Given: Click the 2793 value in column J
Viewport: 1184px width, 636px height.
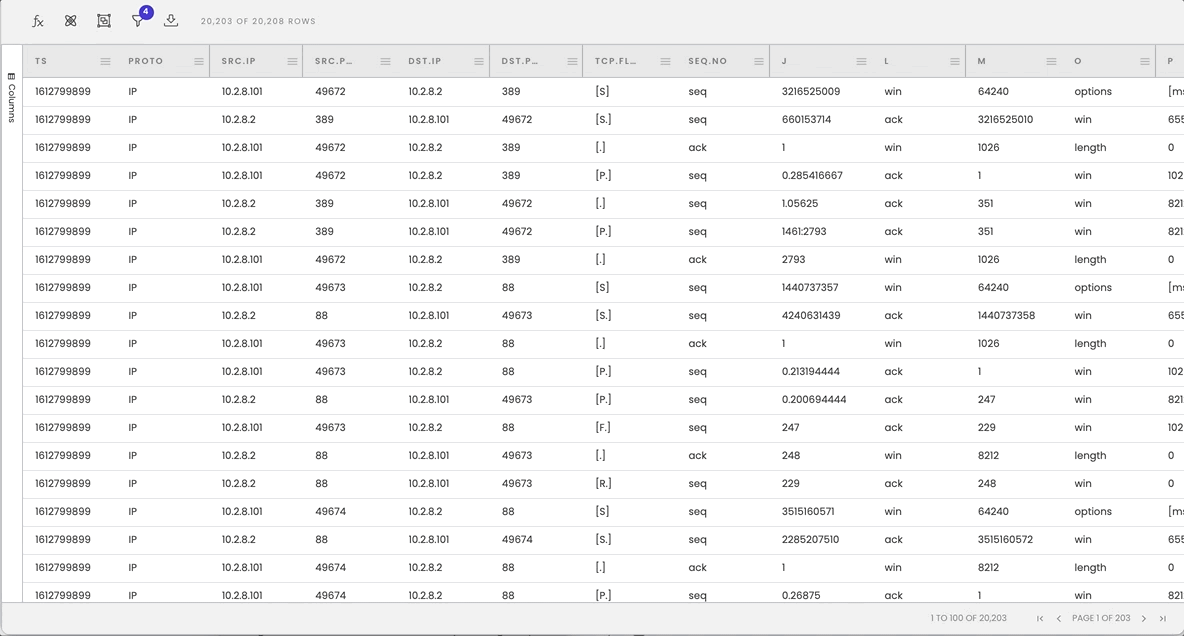Looking at the screenshot, I should (x=794, y=259).
